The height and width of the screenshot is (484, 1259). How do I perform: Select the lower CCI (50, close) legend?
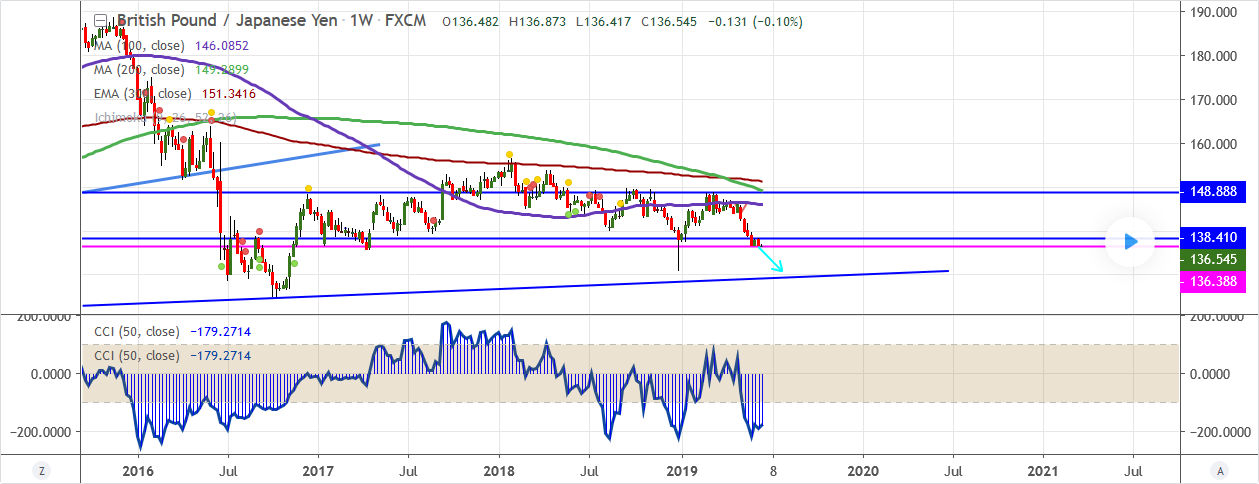coord(137,356)
